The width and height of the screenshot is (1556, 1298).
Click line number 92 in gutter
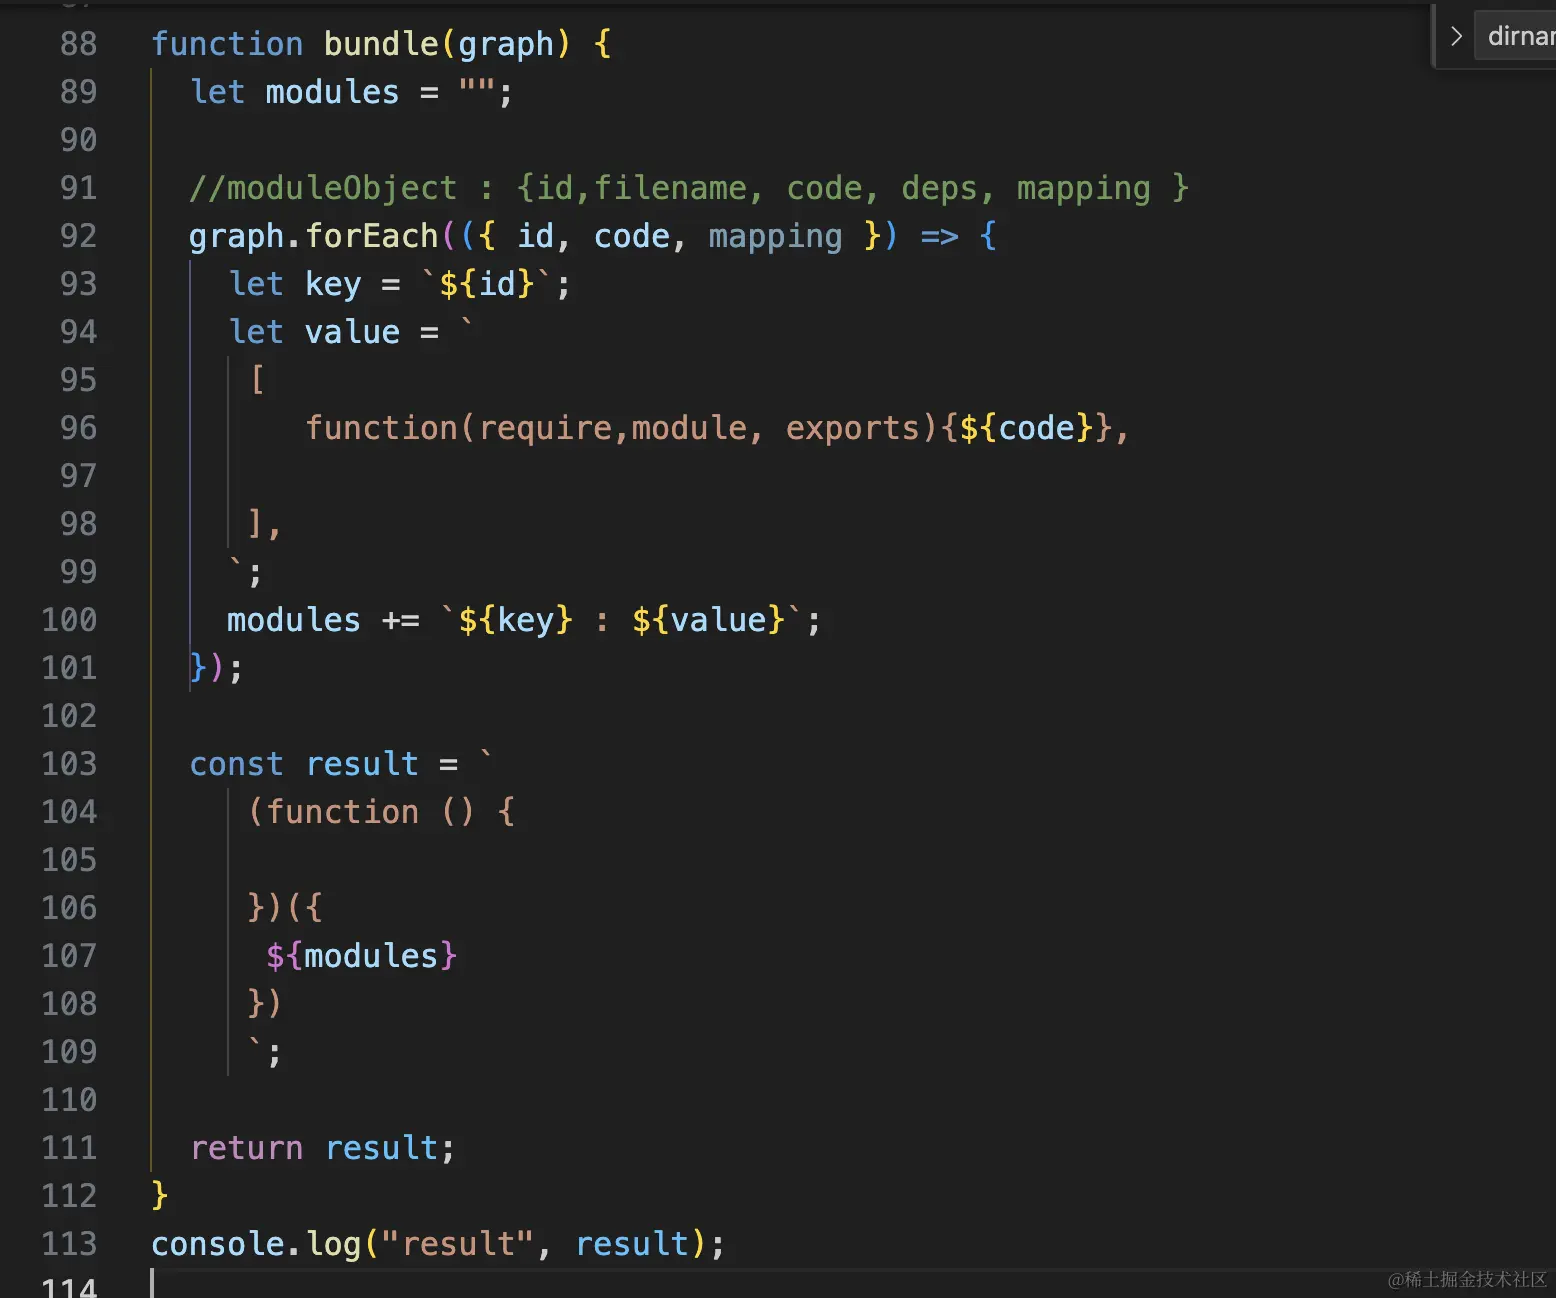click(x=79, y=236)
